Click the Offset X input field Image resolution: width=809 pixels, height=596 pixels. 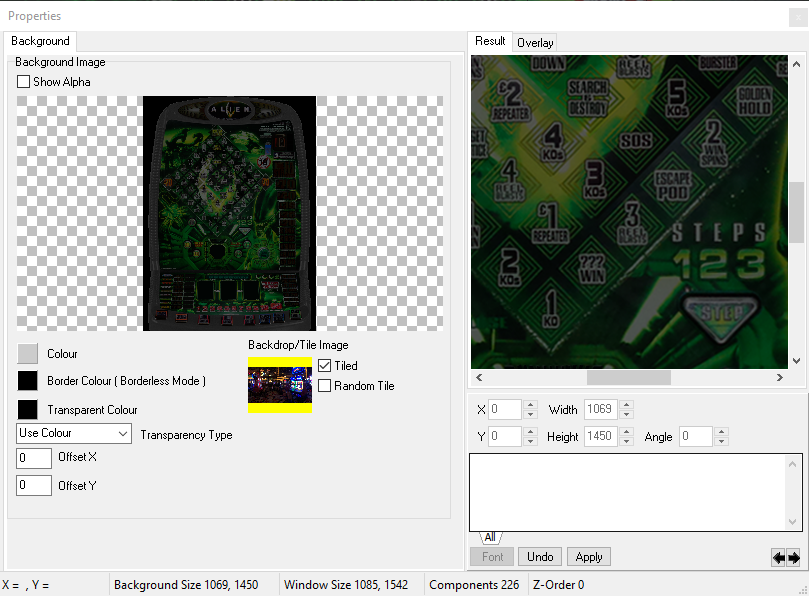point(34,458)
